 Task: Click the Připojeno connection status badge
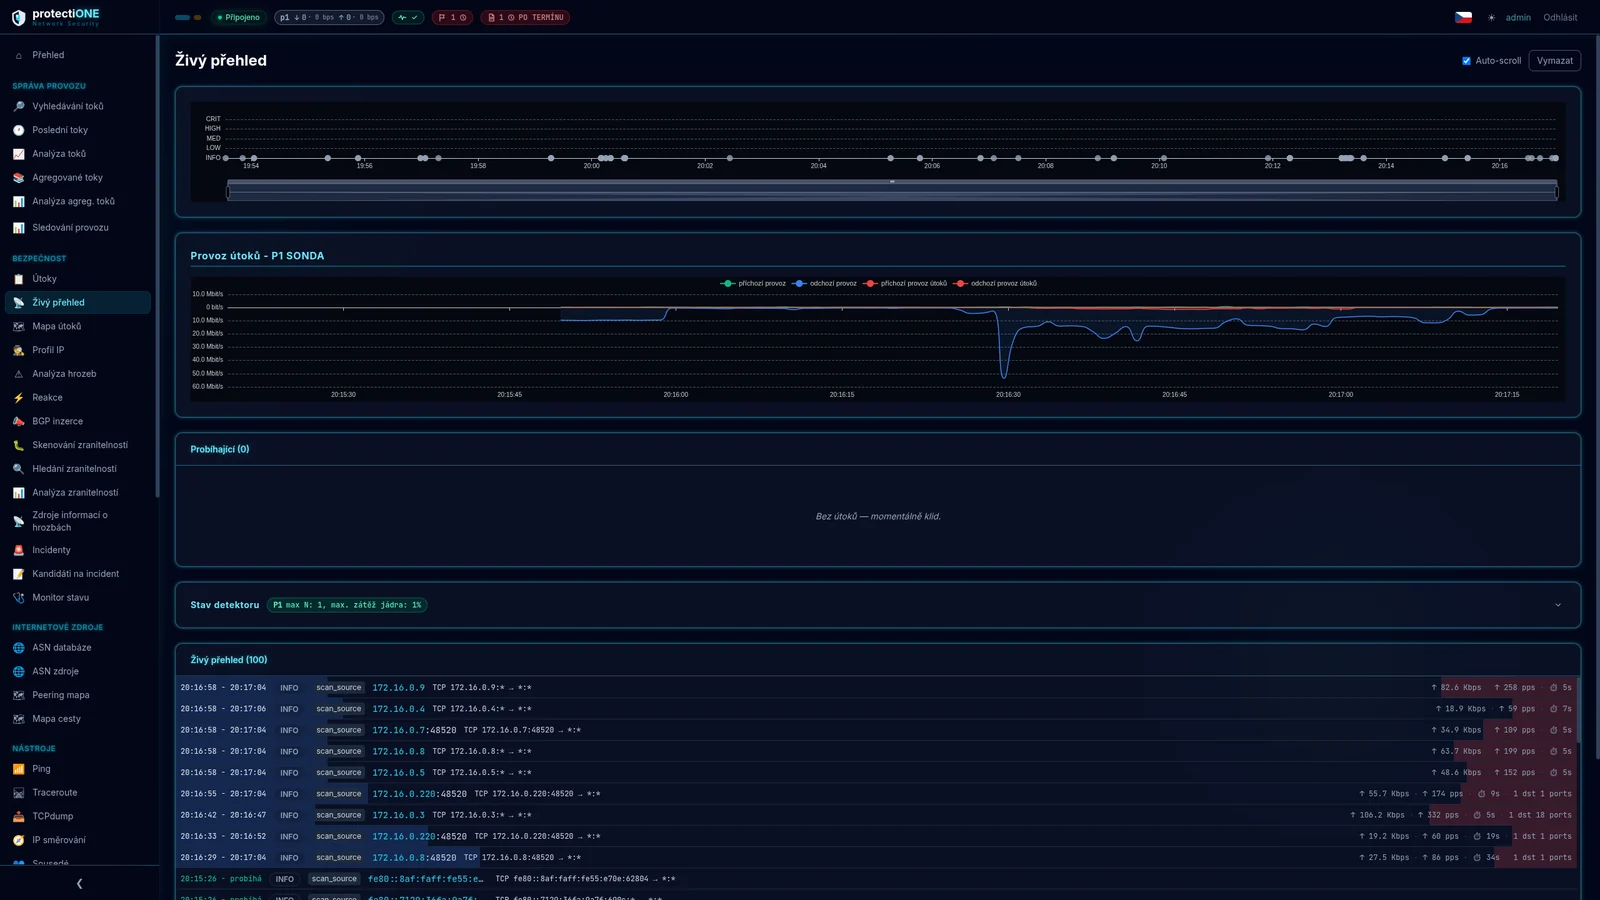pos(239,17)
